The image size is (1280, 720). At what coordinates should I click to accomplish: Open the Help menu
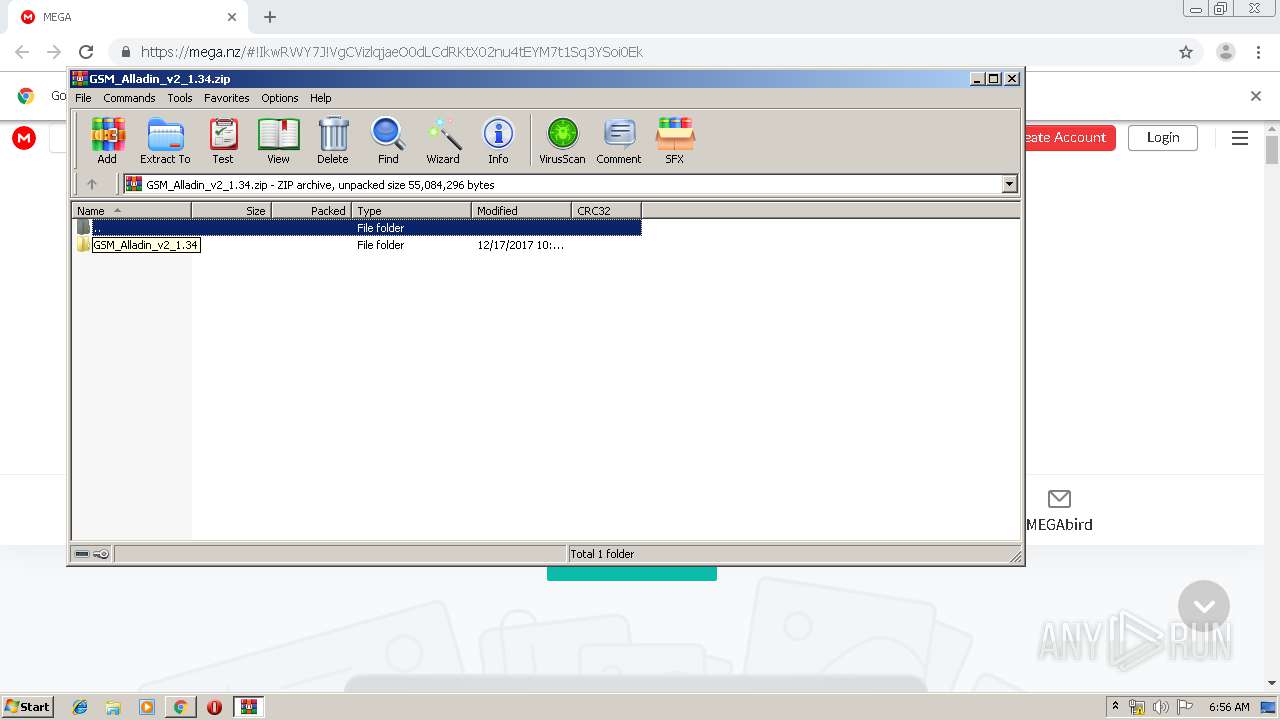[320, 98]
